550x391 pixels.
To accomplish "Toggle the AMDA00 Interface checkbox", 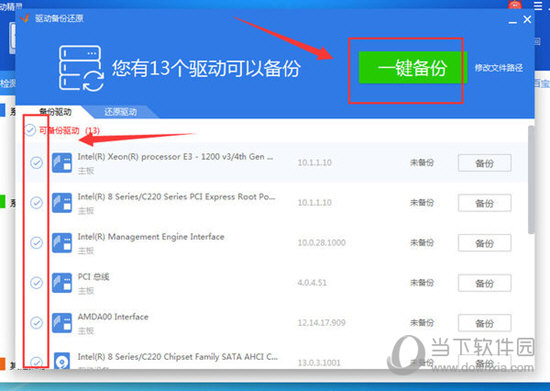I will [36, 323].
